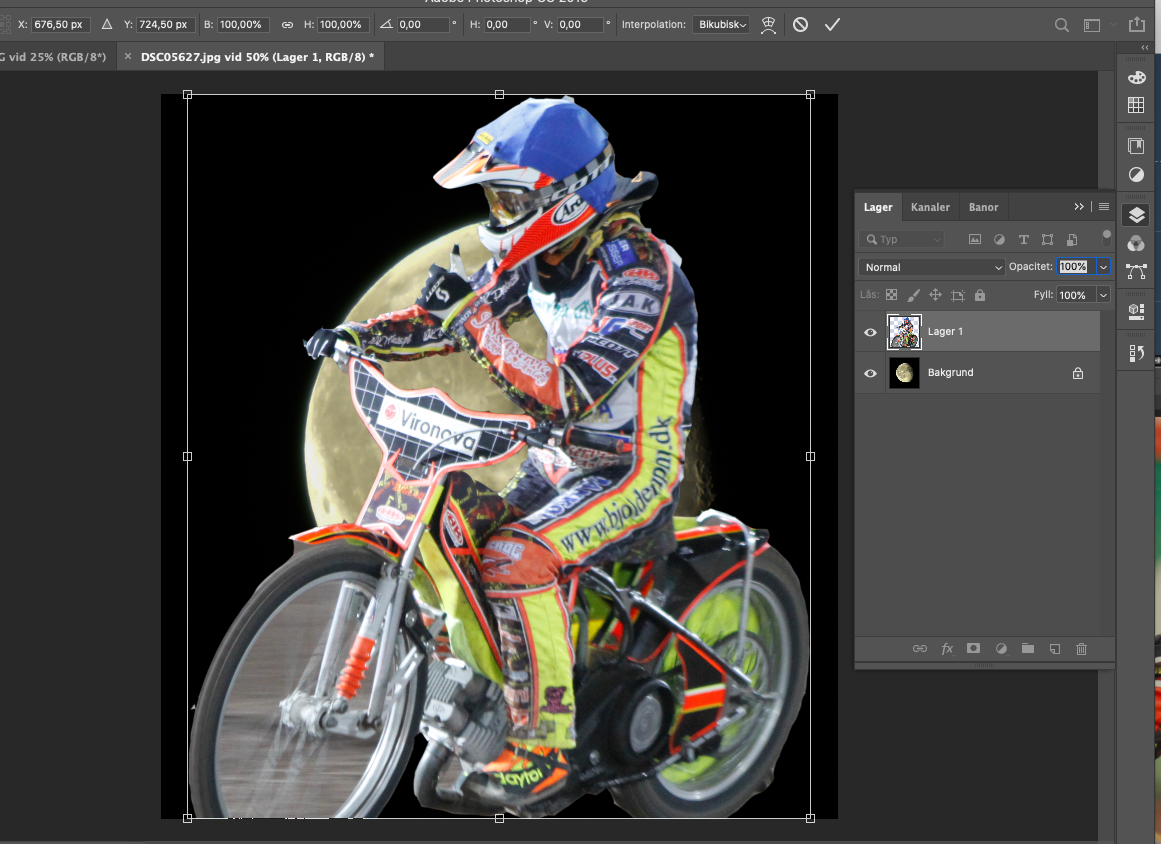1161x844 pixels.
Task: Commit the transform with the checkmark
Action: pos(832,24)
